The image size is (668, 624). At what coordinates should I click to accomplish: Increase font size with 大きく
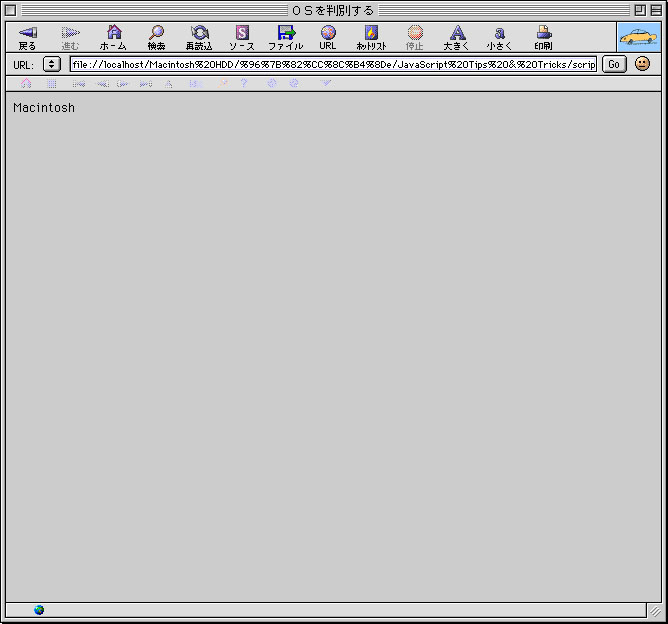click(457, 37)
